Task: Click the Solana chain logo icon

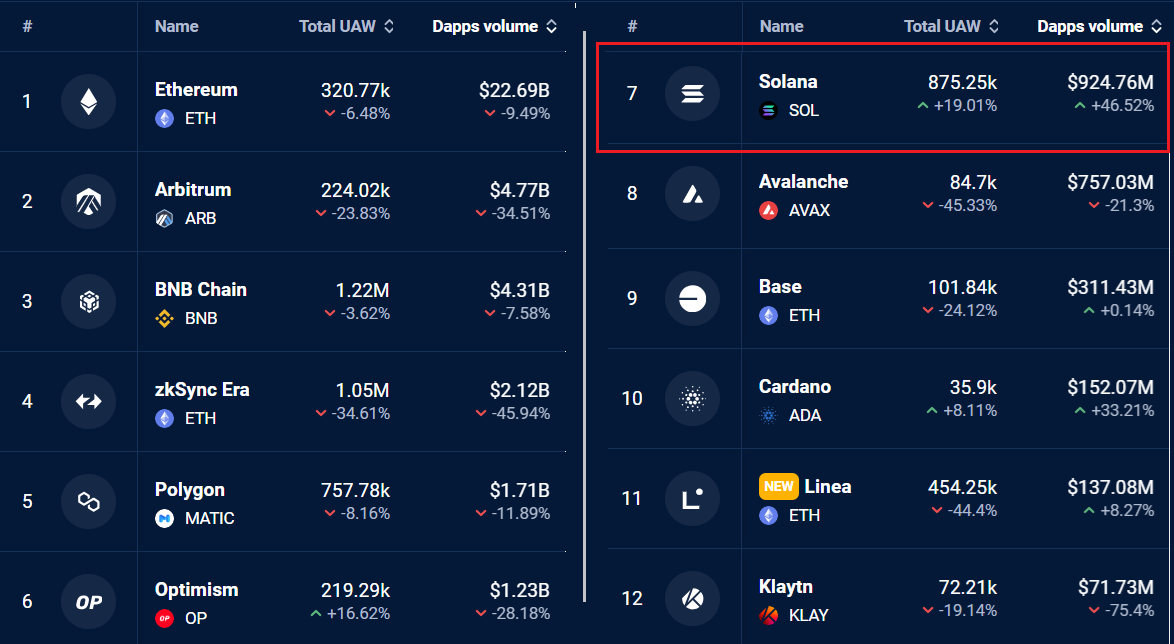Action: pos(692,94)
